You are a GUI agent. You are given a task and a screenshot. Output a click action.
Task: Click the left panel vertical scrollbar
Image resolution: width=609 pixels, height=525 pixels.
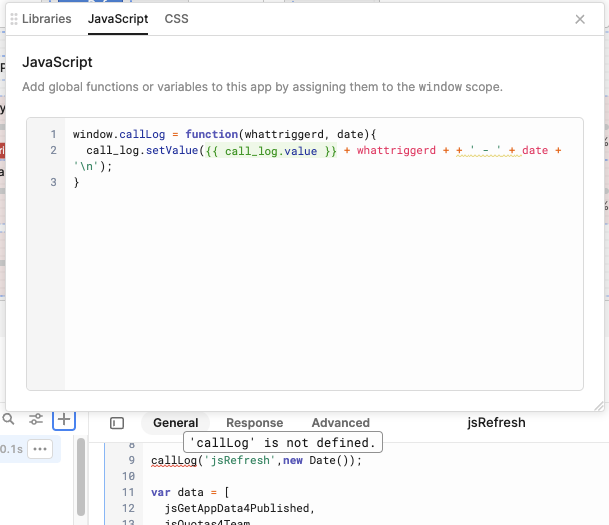[x=81, y=476]
